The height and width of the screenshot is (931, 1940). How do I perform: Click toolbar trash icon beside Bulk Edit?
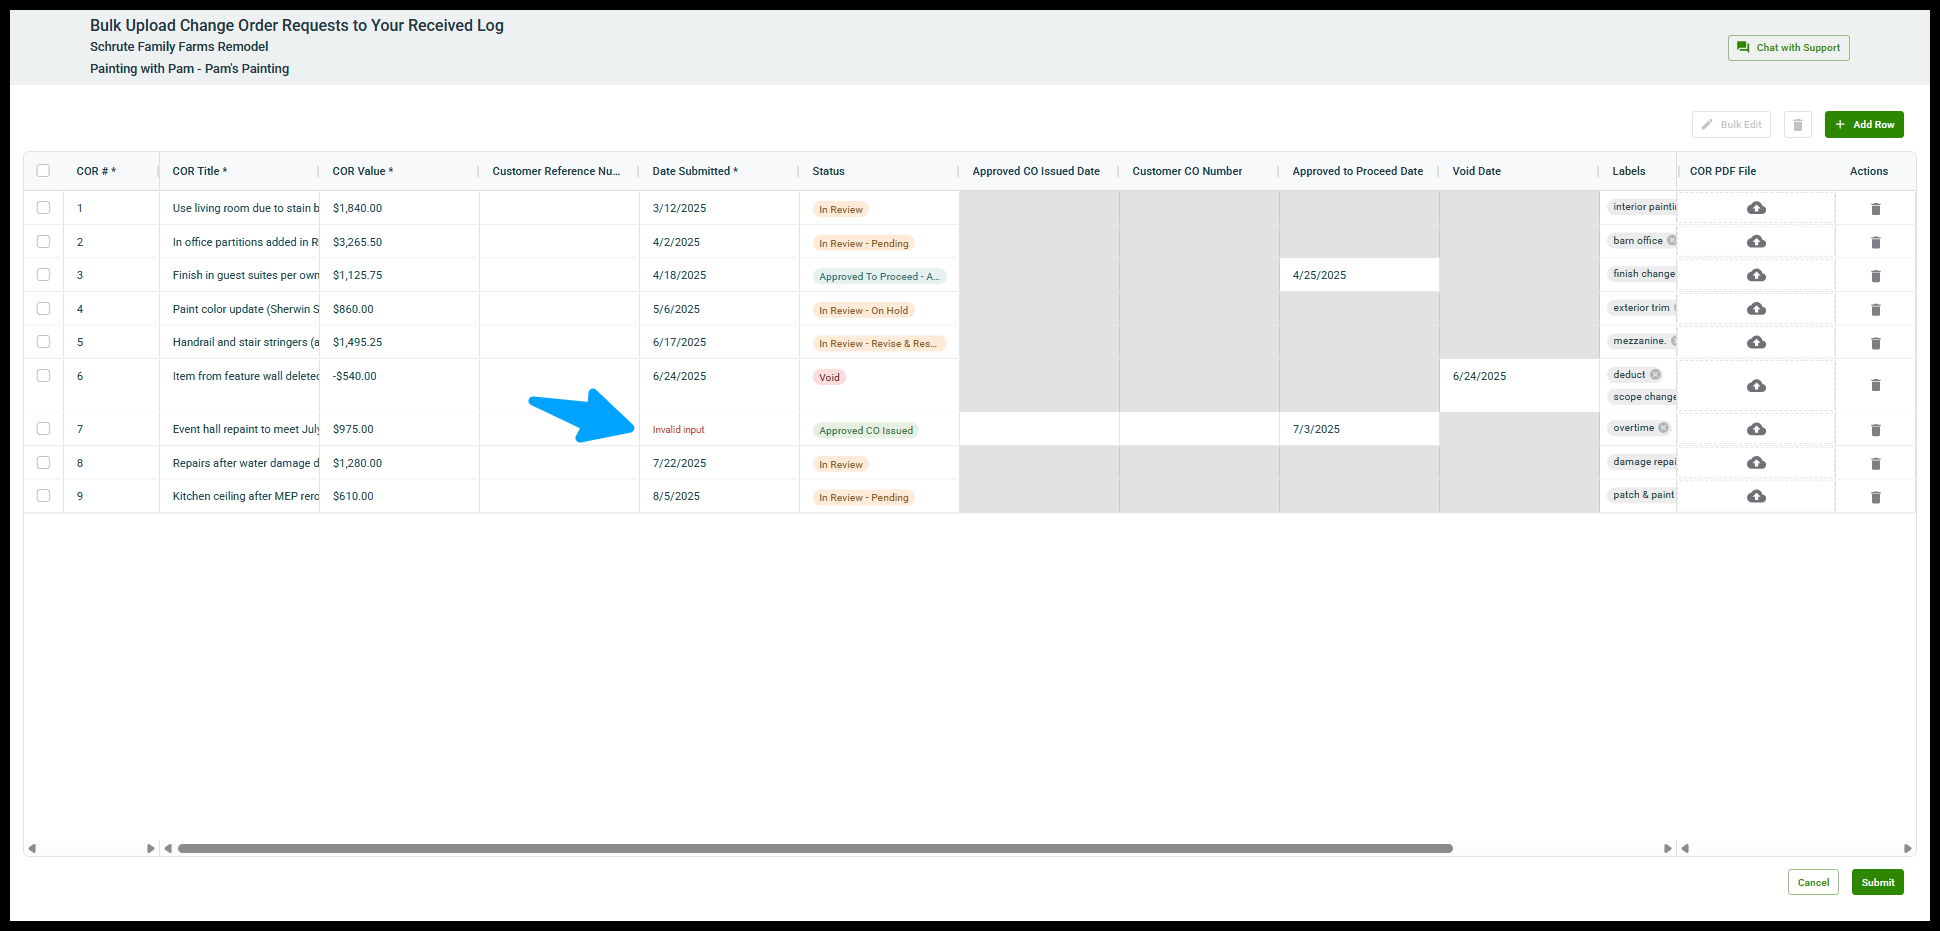[x=1797, y=125]
